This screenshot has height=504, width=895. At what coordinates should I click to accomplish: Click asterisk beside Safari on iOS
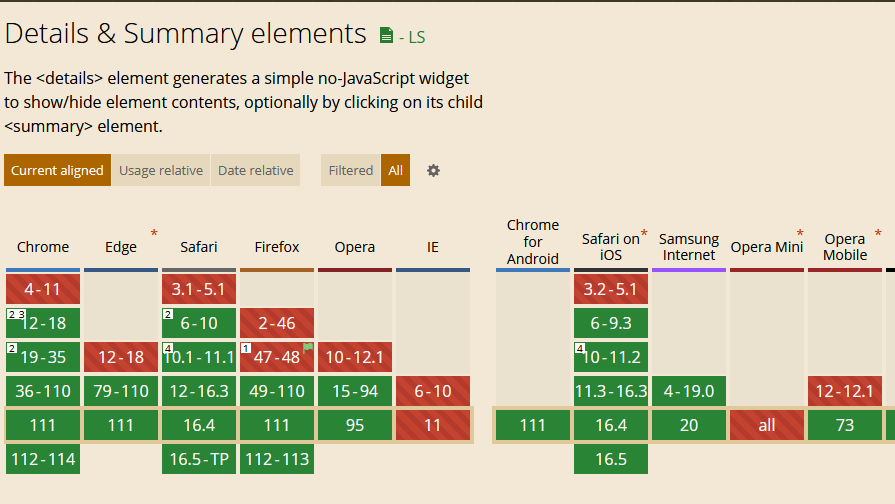coord(644,234)
